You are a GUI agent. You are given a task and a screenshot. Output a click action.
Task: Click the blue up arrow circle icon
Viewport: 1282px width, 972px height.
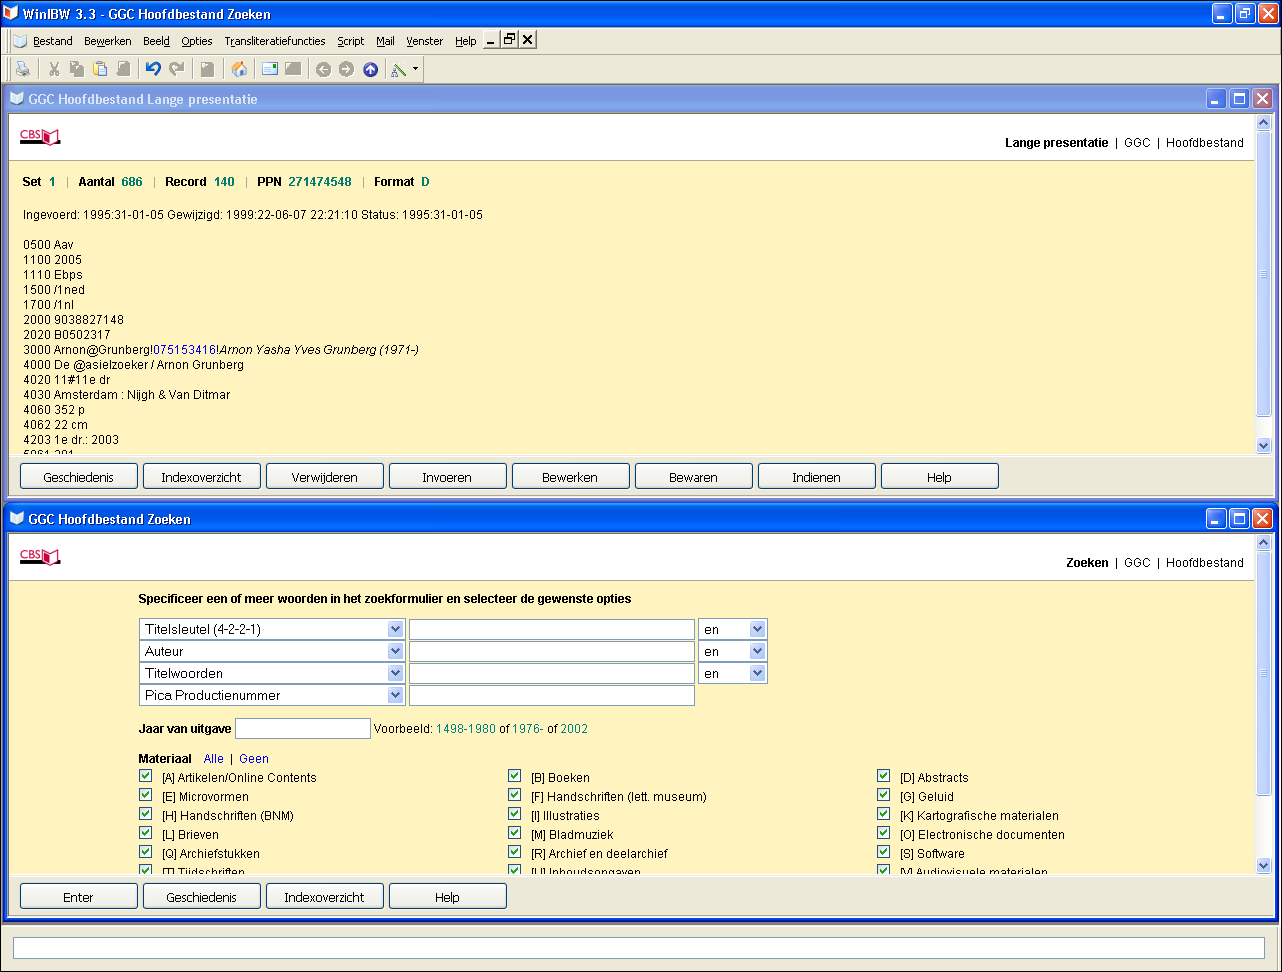coord(370,69)
